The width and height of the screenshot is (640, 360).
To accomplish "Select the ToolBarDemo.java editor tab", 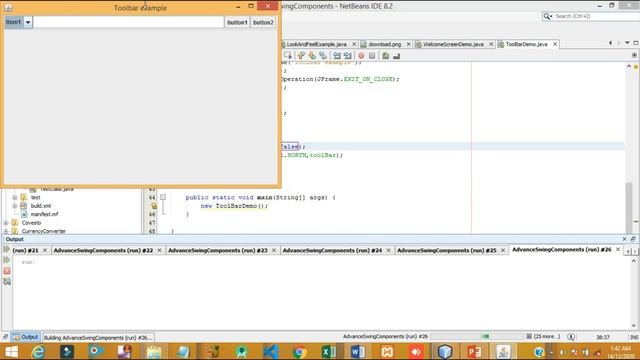I will click(x=526, y=44).
